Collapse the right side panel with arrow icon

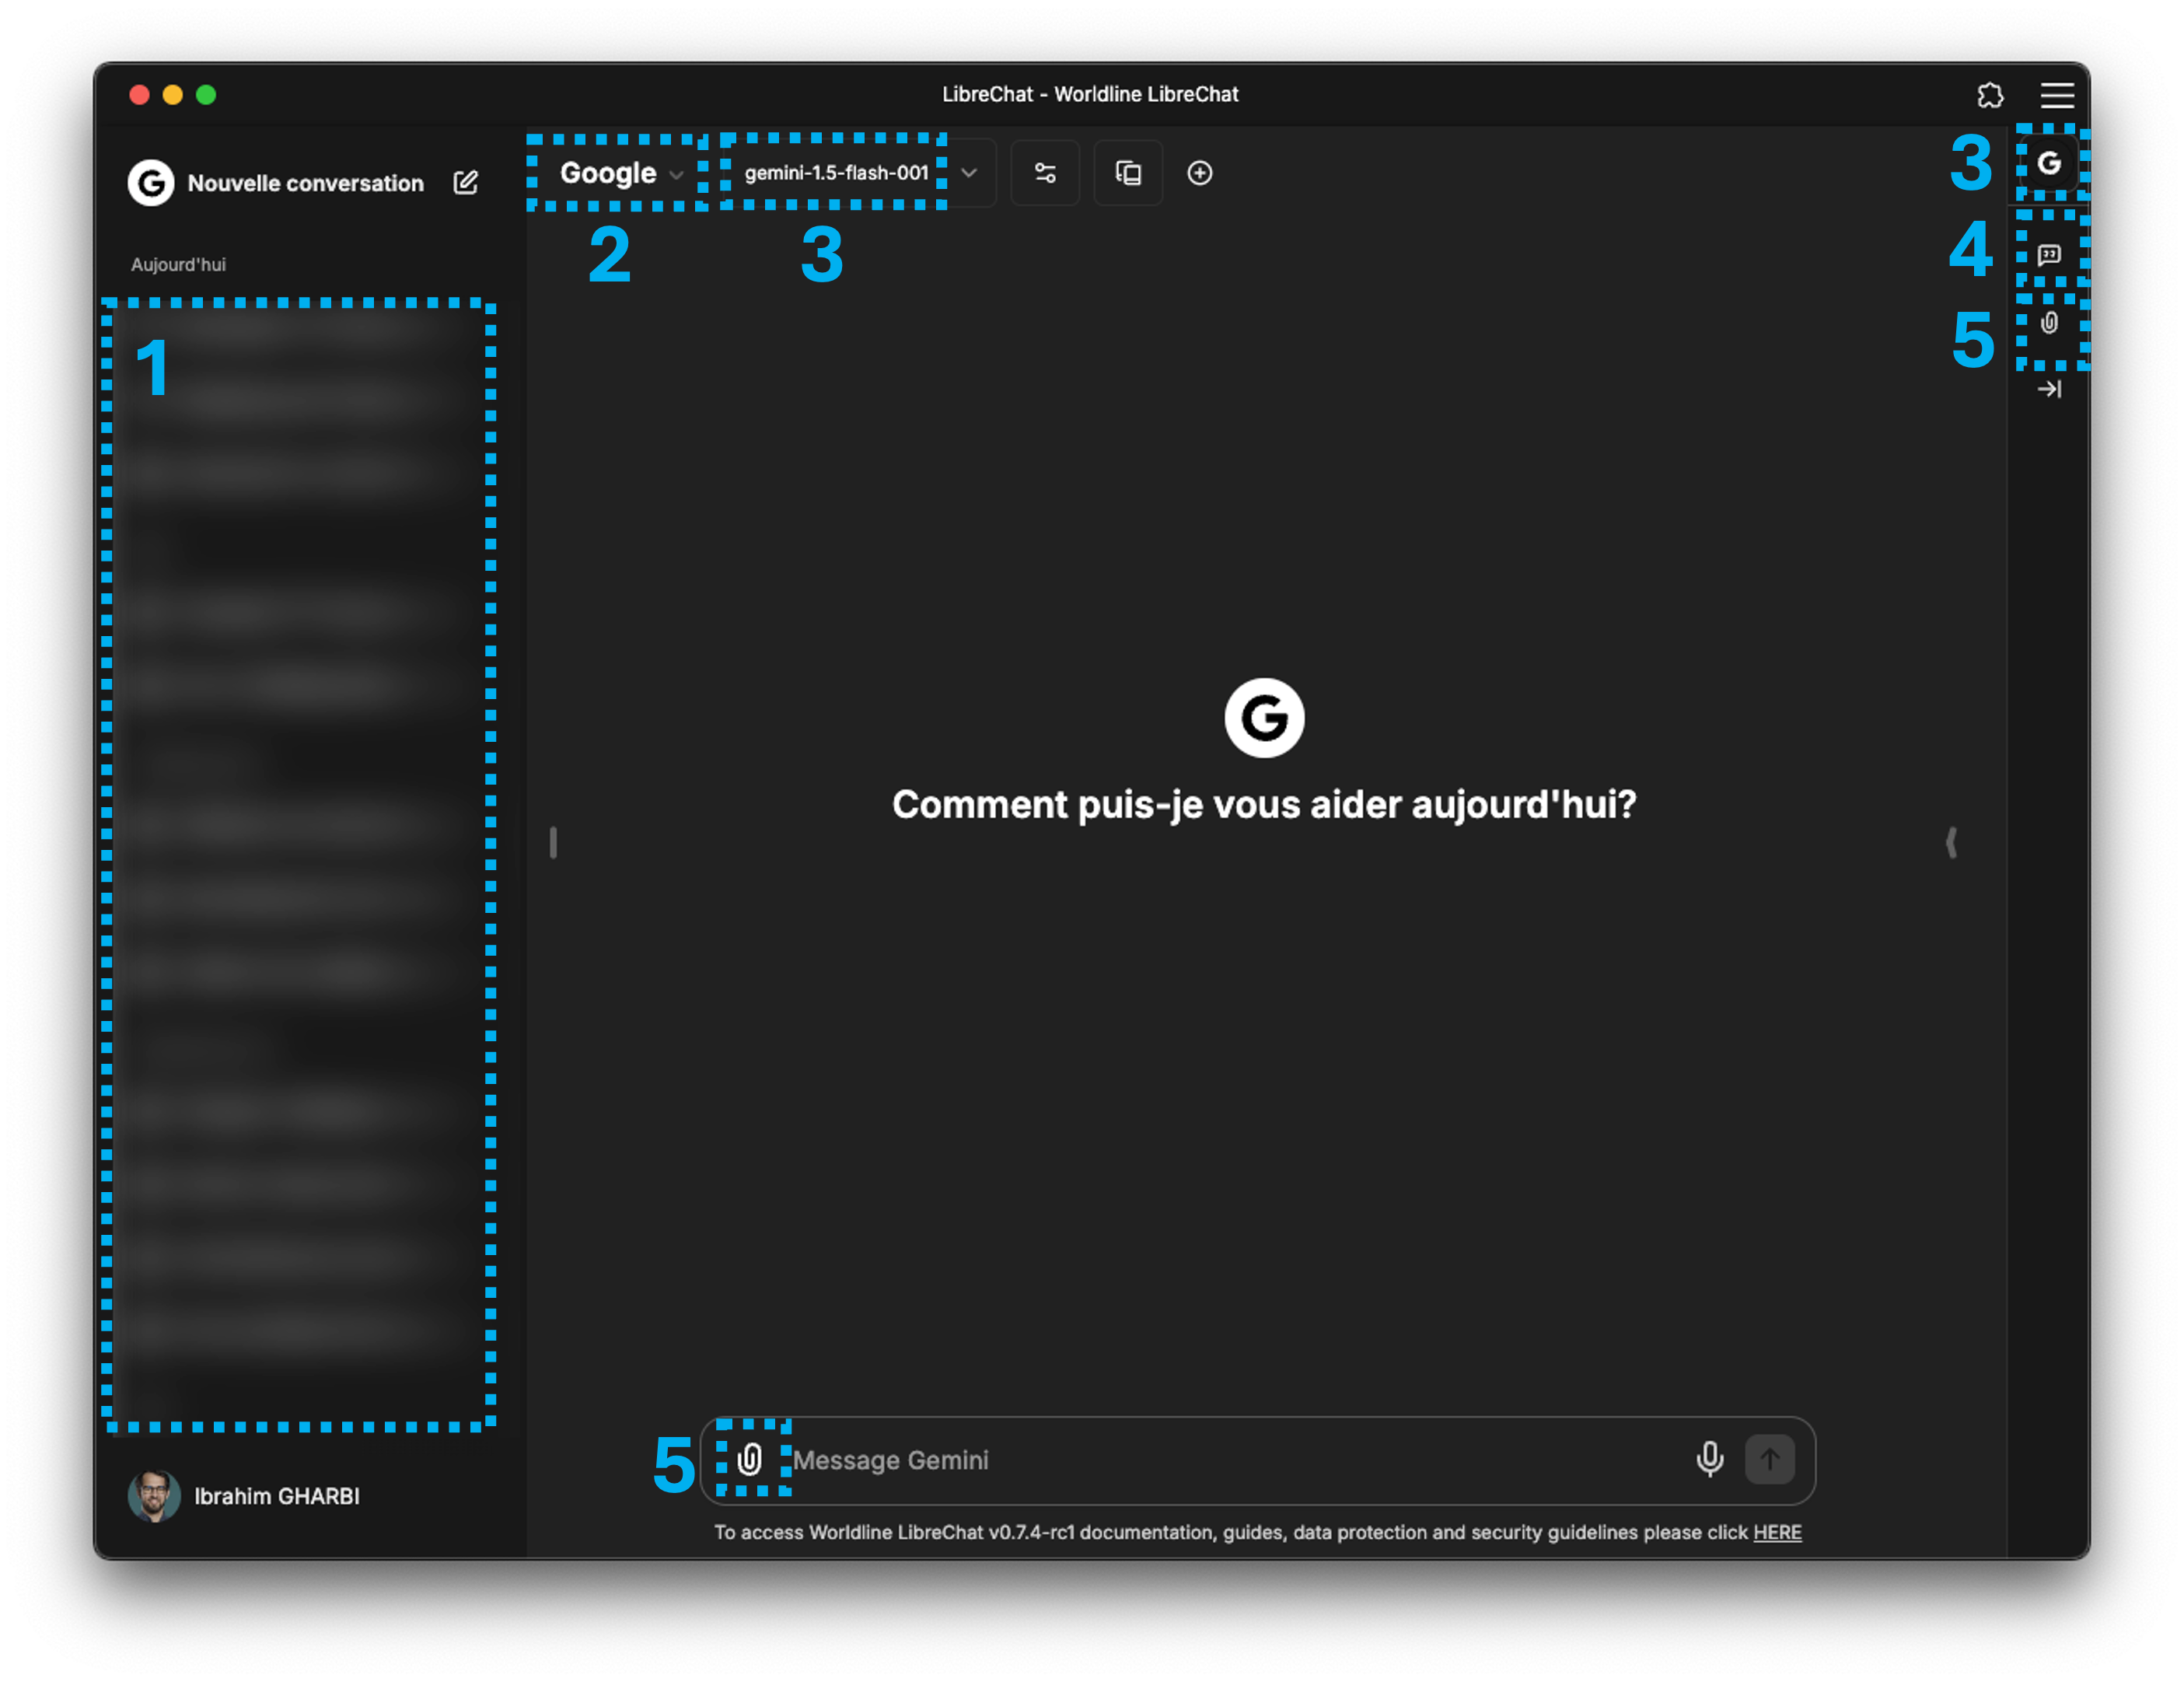pos(2049,389)
